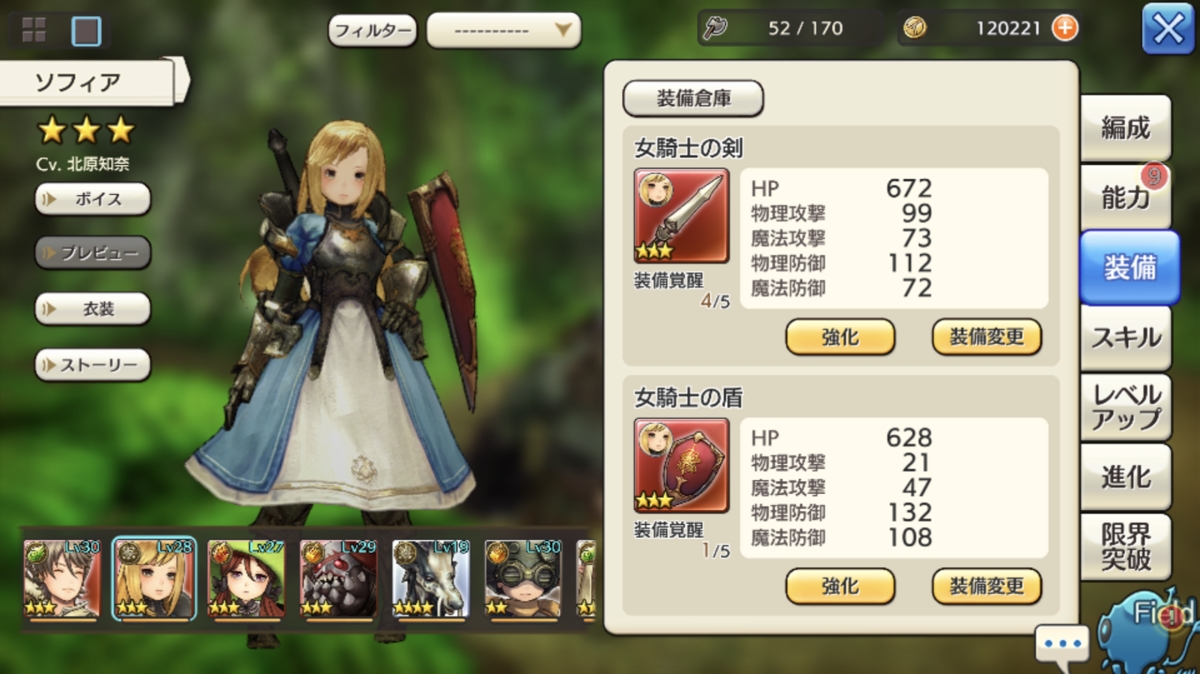Choose the Lv27 red-haired character portrait

tap(246, 580)
